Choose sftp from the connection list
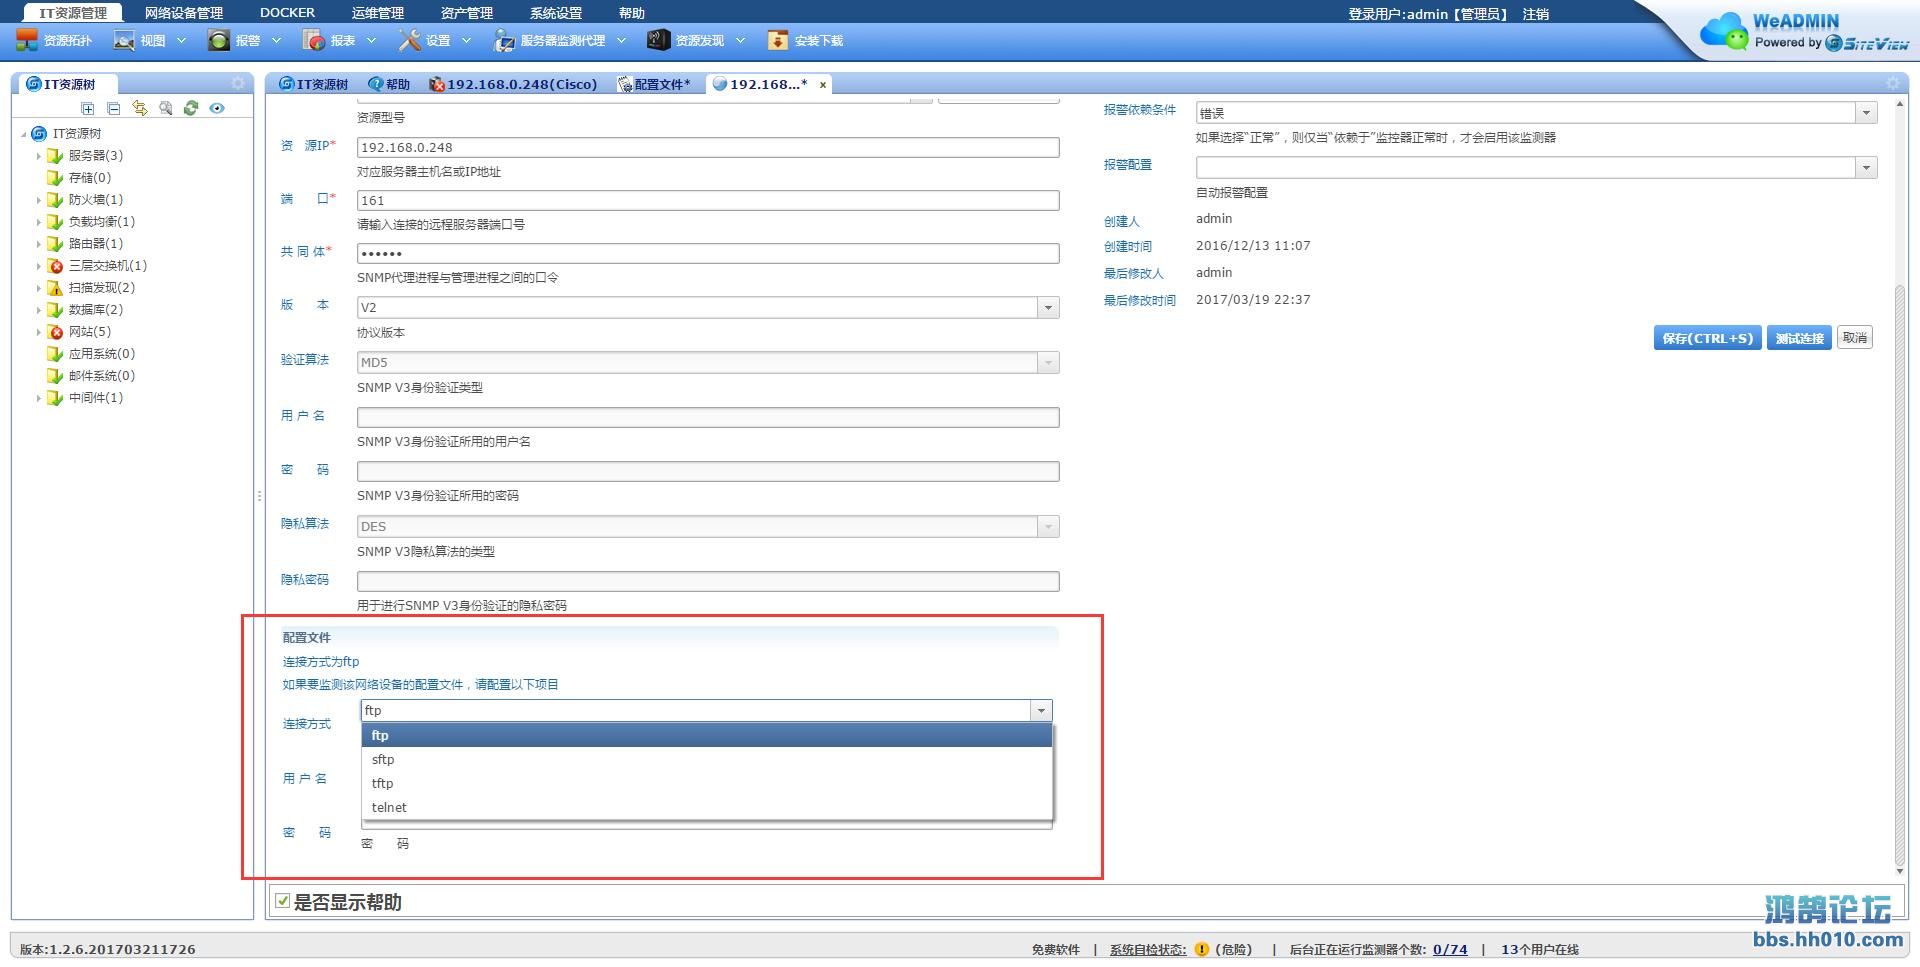The image size is (1920, 967). click(x=707, y=759)
